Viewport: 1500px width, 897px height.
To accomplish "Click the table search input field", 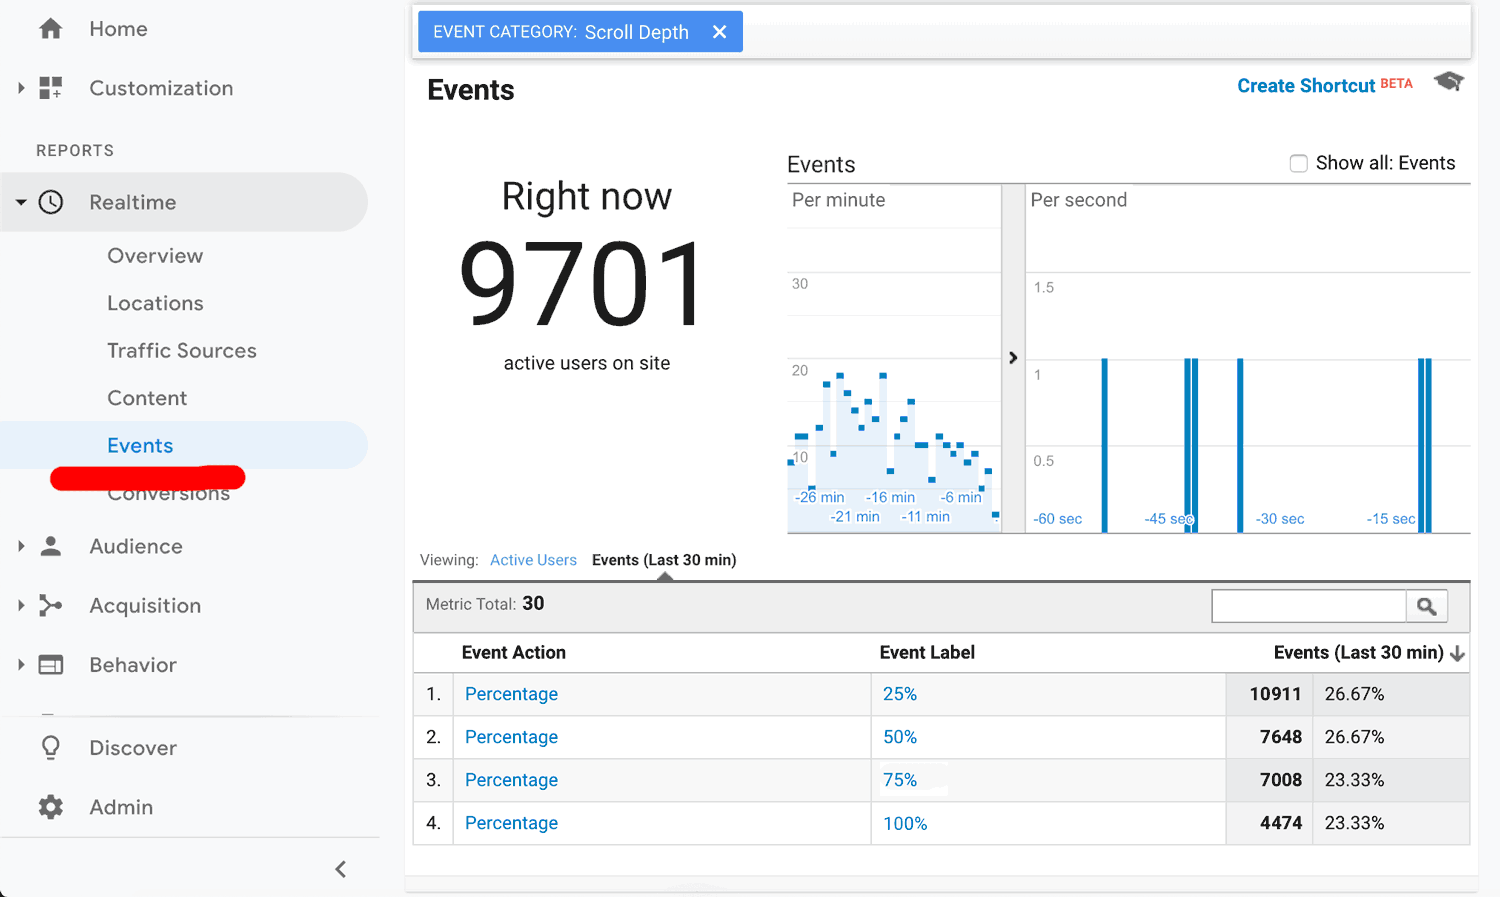I will point(1308,606).
